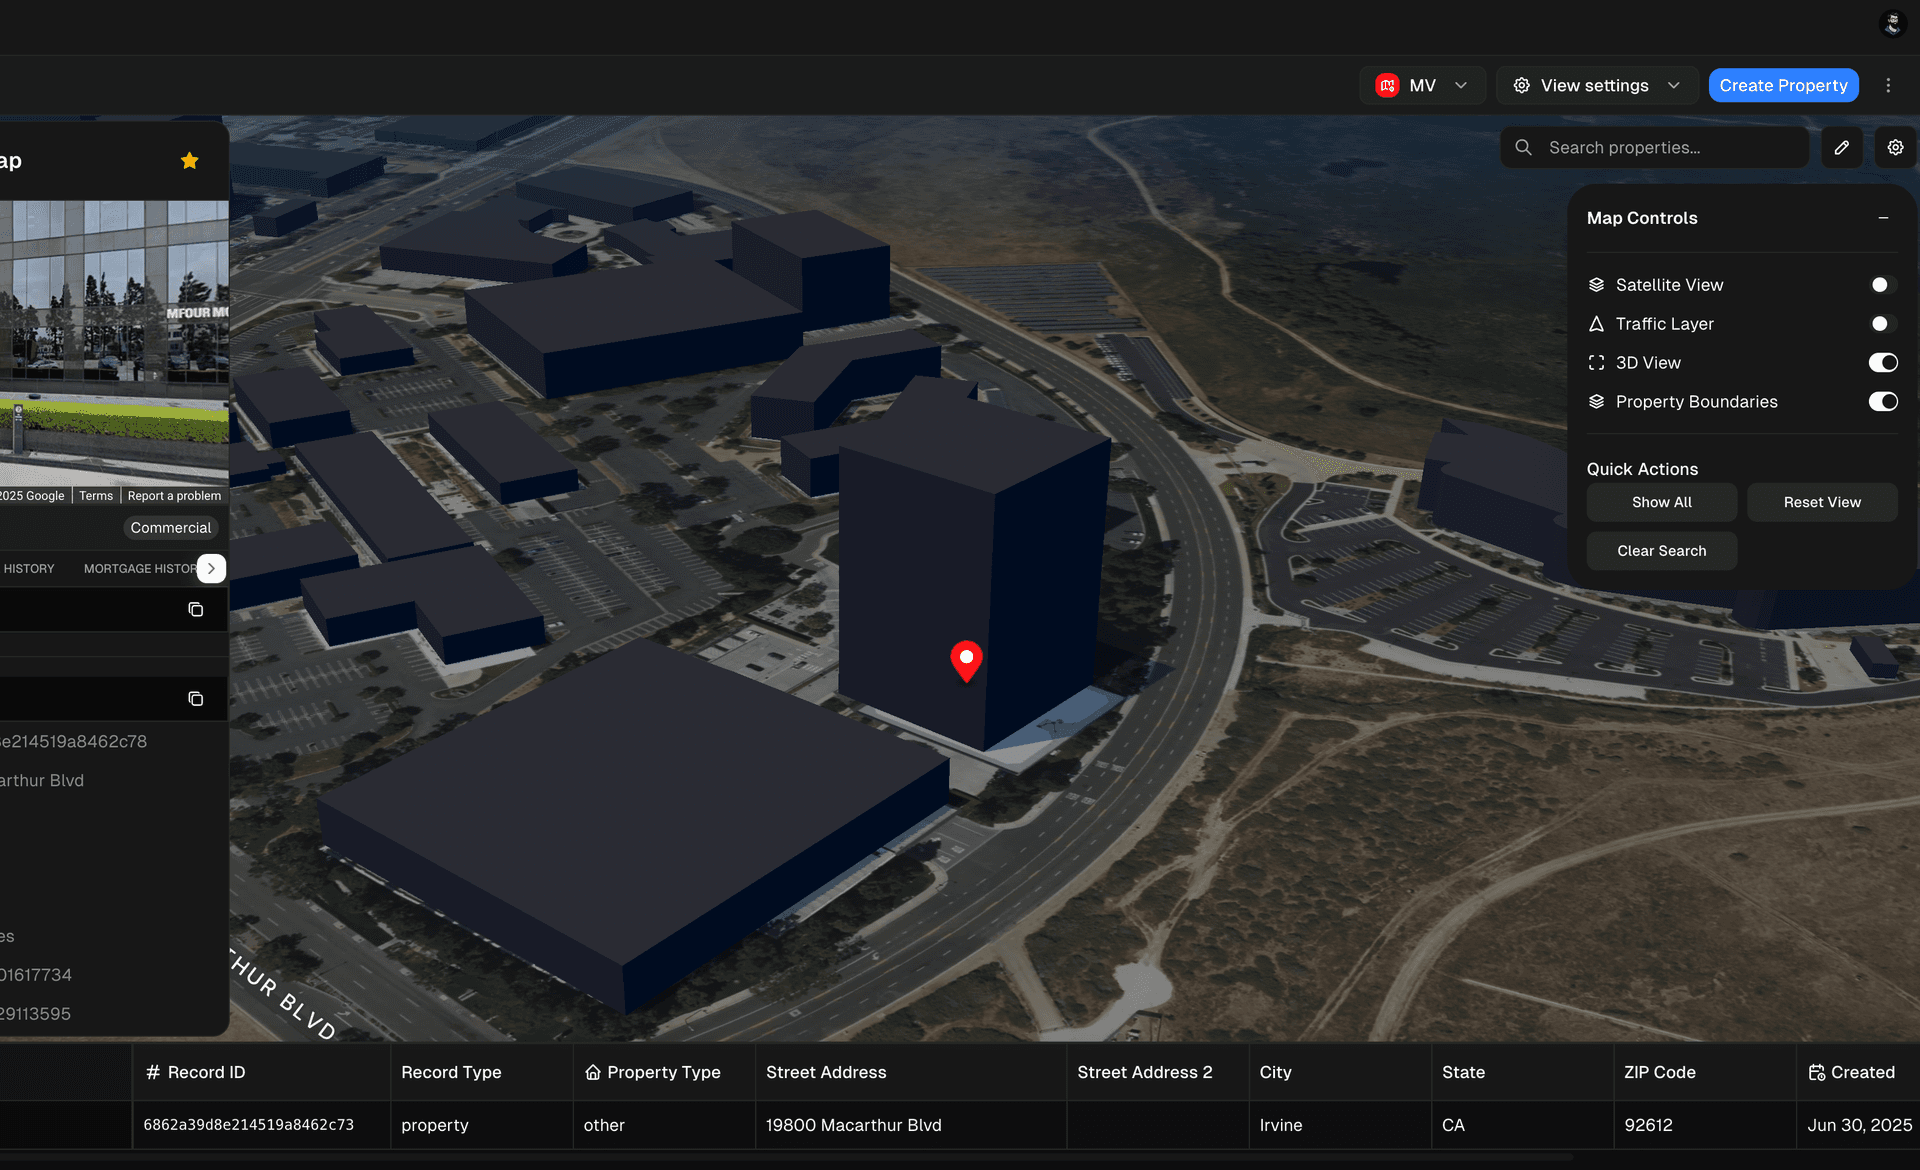Disable the 3D View toggle
Viewport: 1920px width, 1170px height.
1884,362
